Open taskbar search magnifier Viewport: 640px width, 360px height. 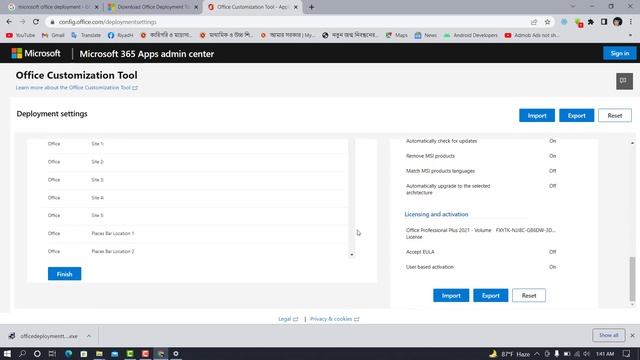(22, 353)
